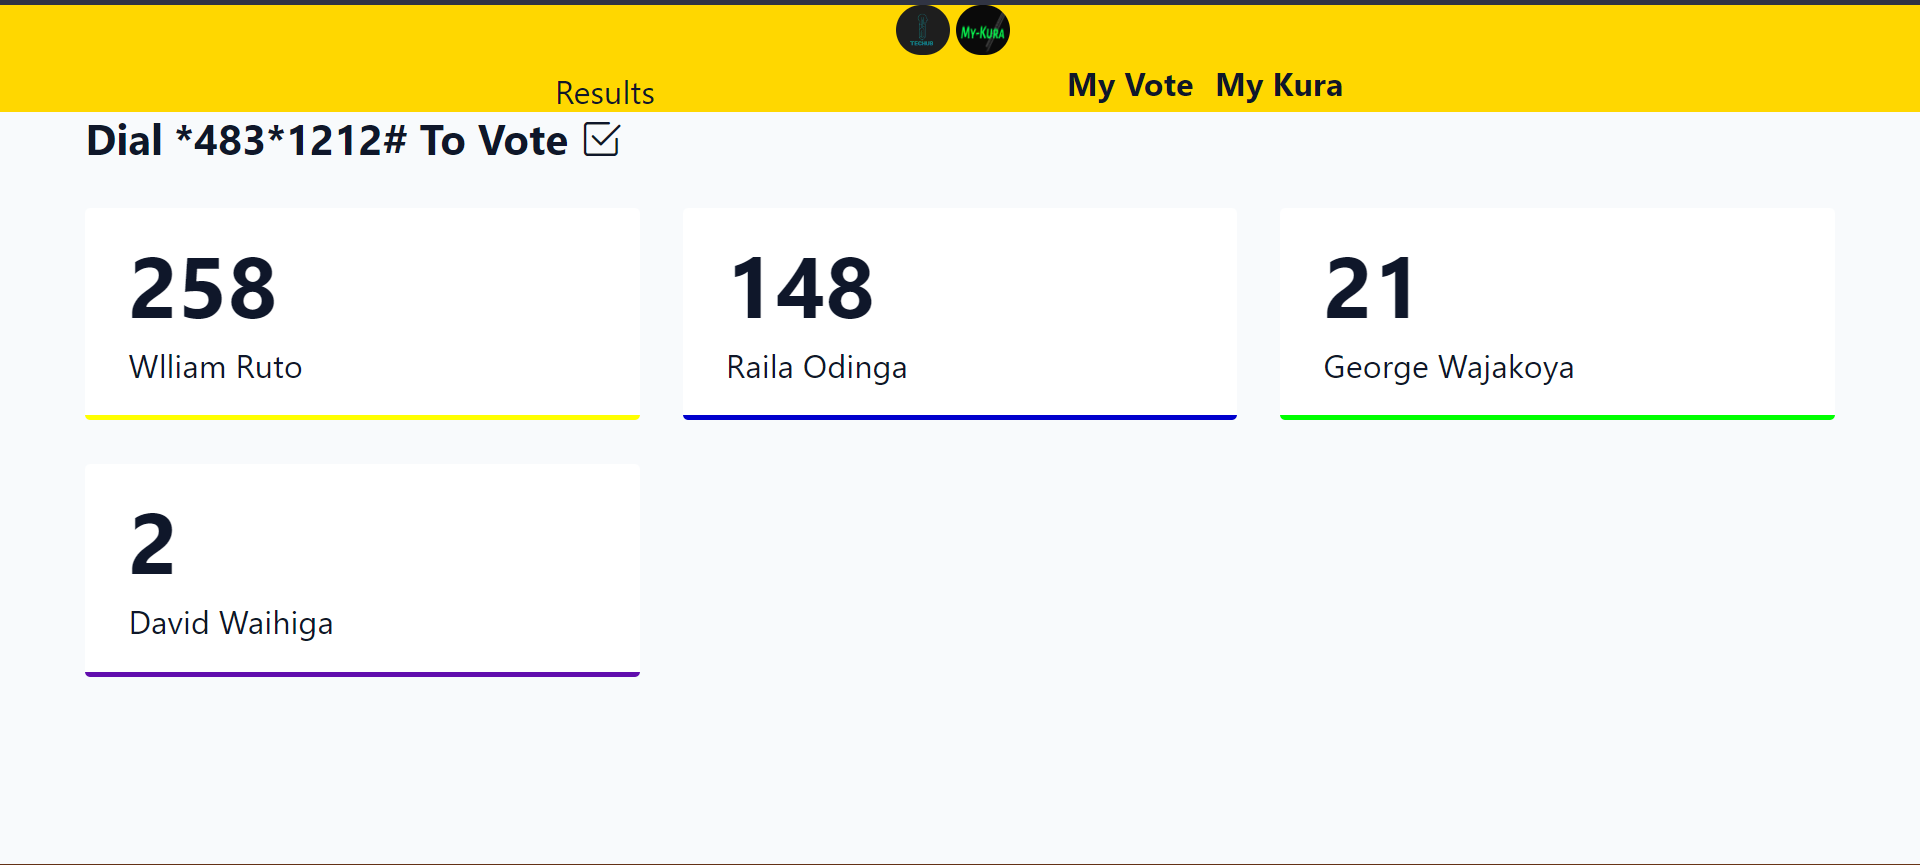This screenshot has width=1920, height=865.
Task: Open the George Wajakoya results card
Action: coord(1557,314)
